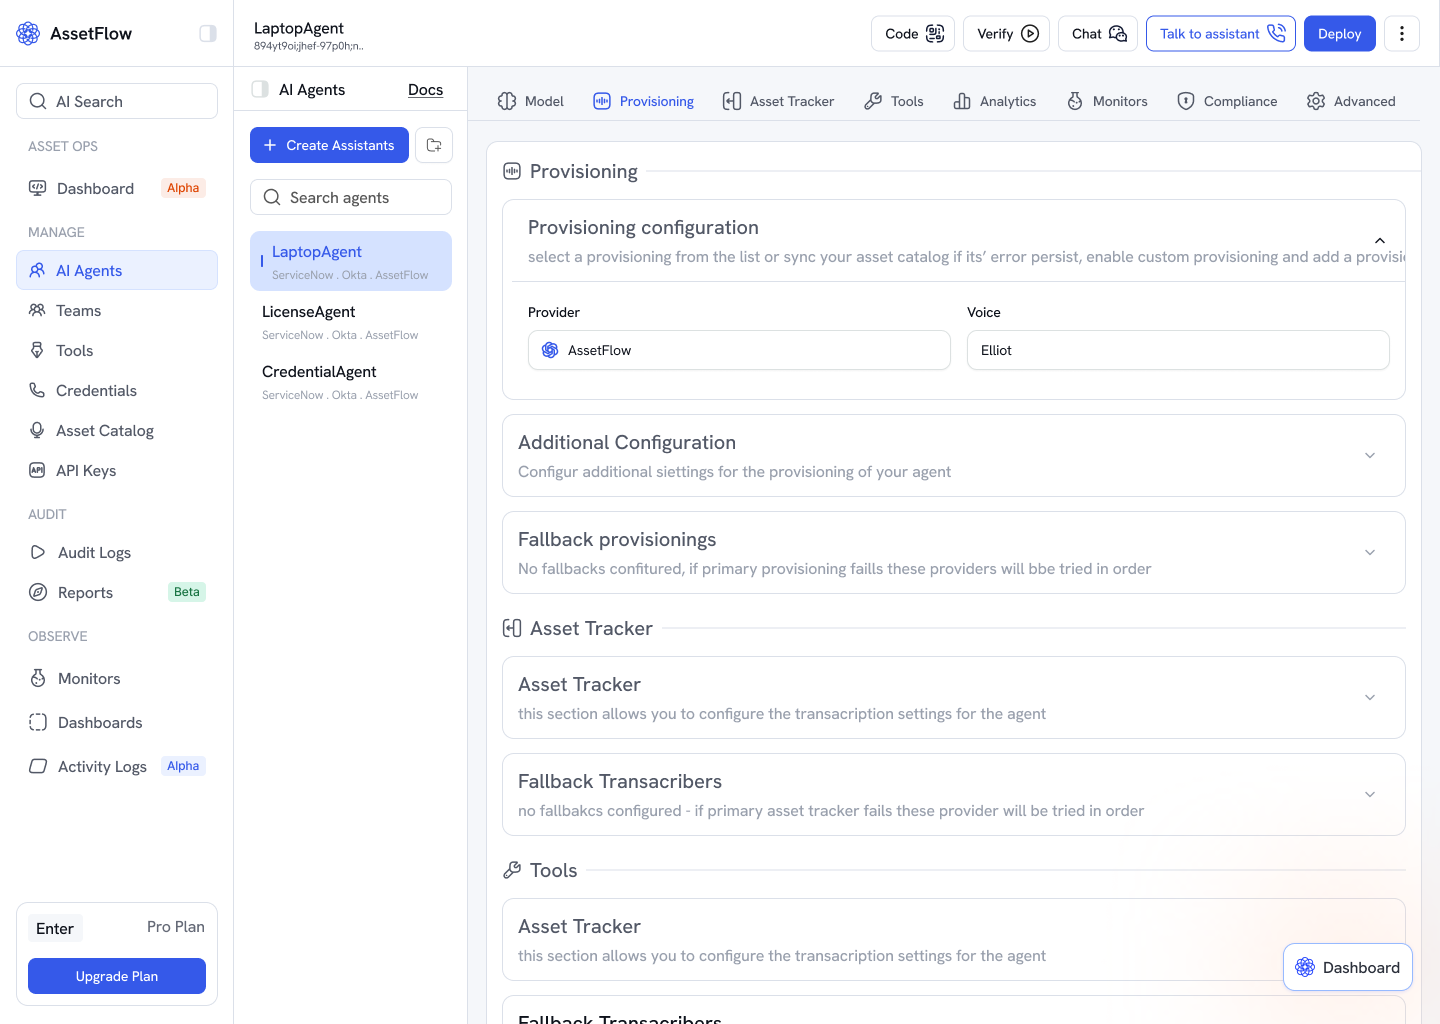The image size is (1440, 1024).
Task: Click the Deploy button
Action: pos(1340,34)
